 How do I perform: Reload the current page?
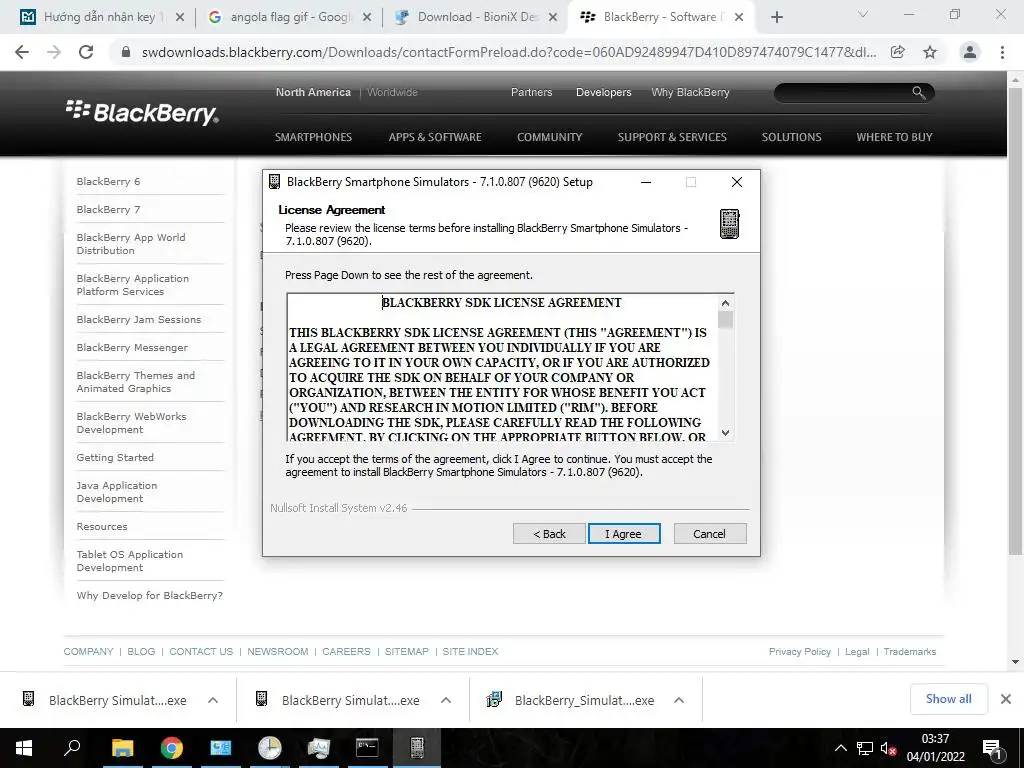tap(86, 52)
